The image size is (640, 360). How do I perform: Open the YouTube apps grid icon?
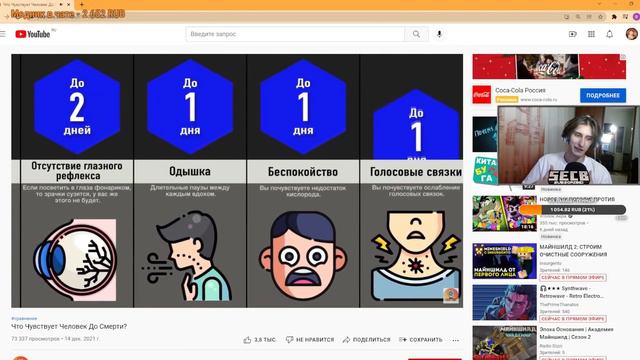[x=591, y=34]
